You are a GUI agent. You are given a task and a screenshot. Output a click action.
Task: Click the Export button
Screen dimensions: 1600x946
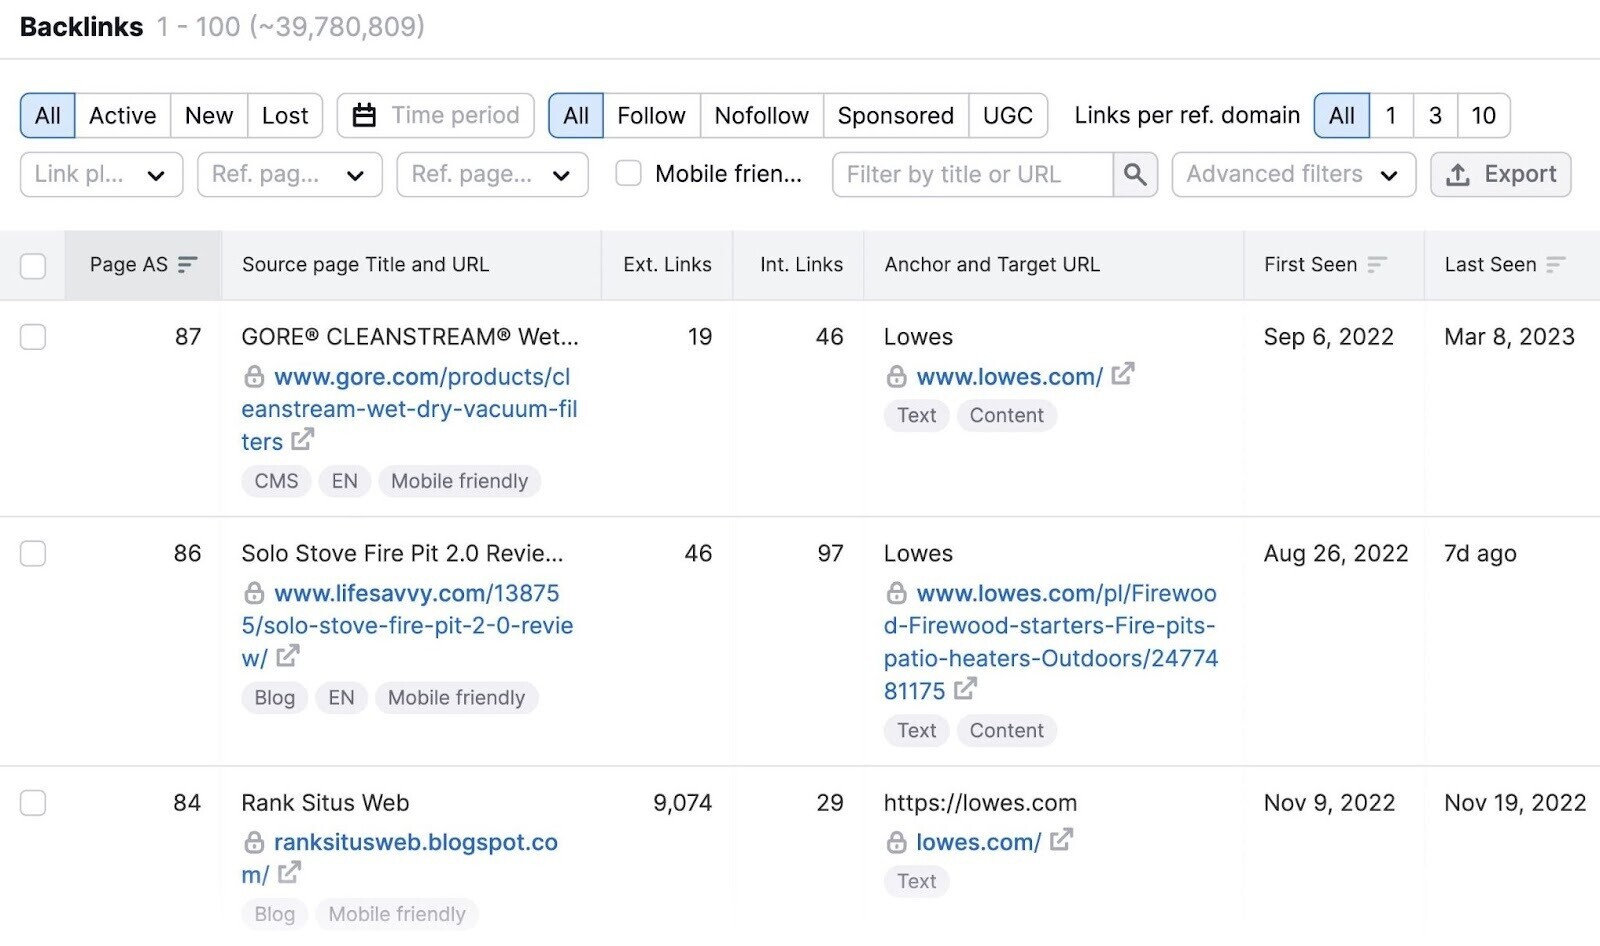tap(1500, 174)
